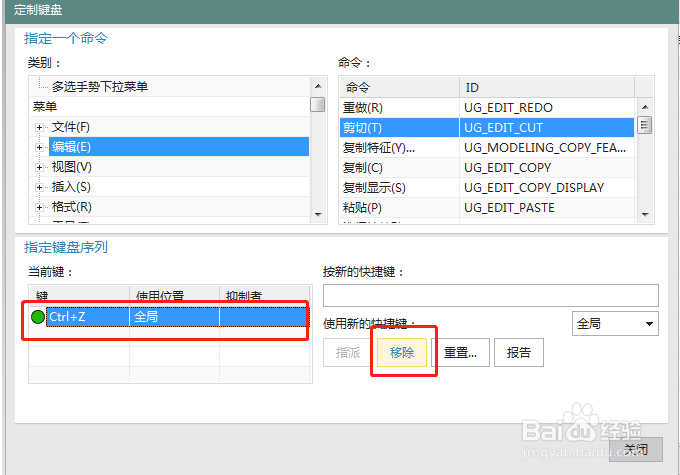Click the 全局 cell in the Ctrl+Z row
Image resolution: width=680 pixels, height=475 pixels.
click(x=174, y=317)
